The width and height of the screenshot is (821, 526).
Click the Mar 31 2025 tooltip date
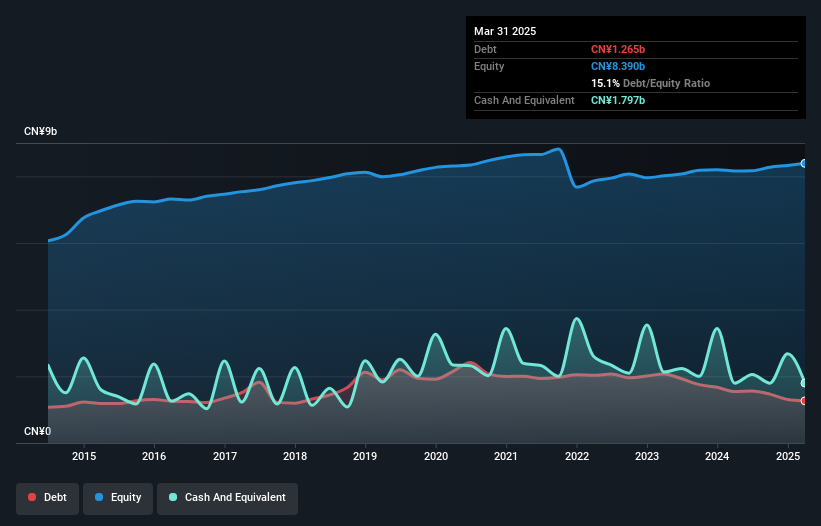coord(505,31)
